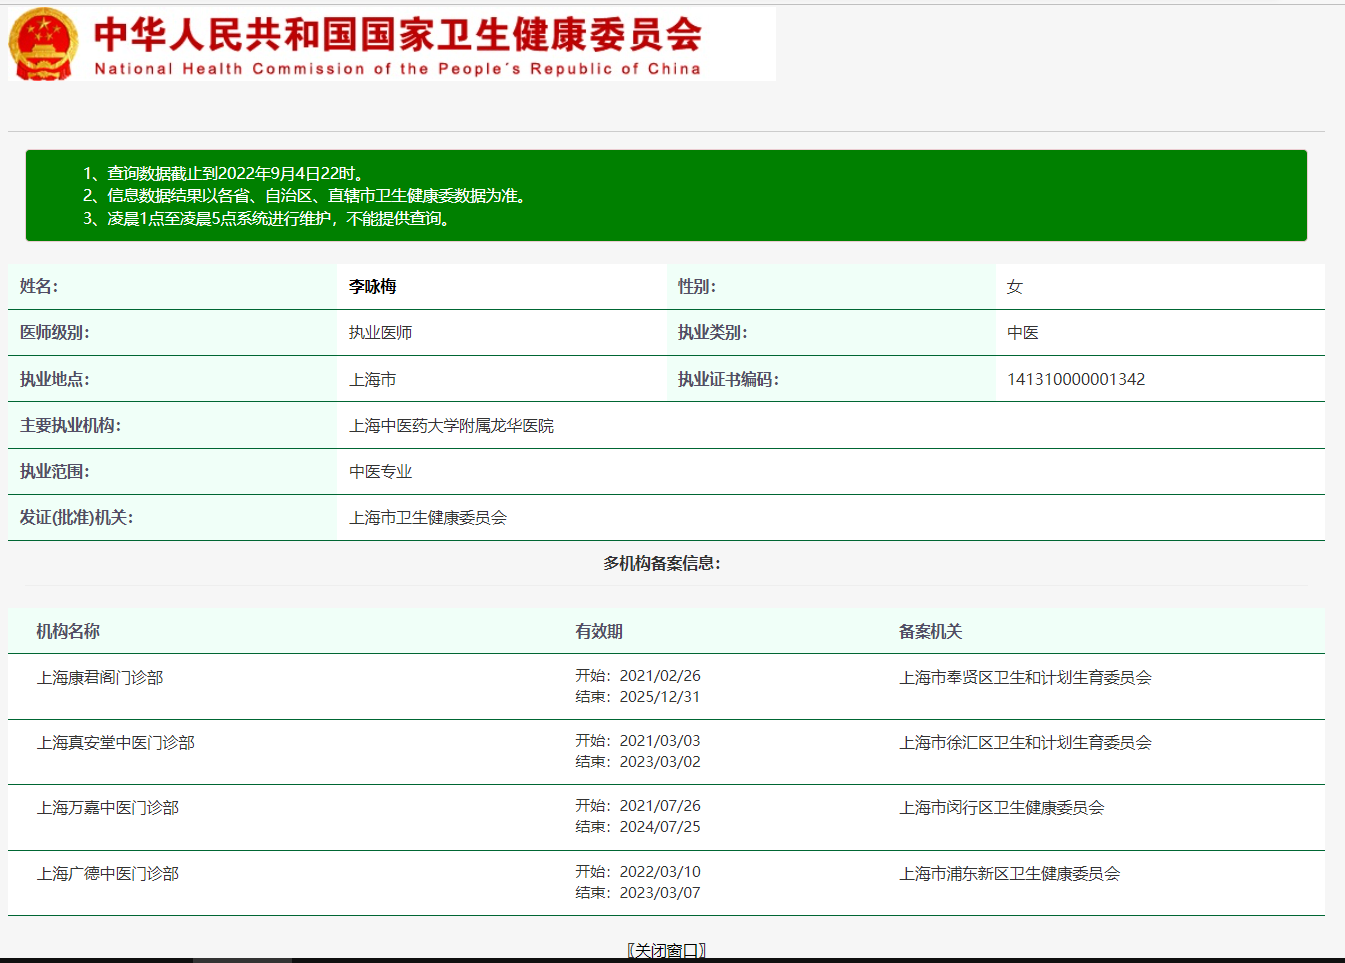Click the 中医 practice category value
Image resolution: width=1345 pixels, height=963 pixels.
(x=1023, y=333)
